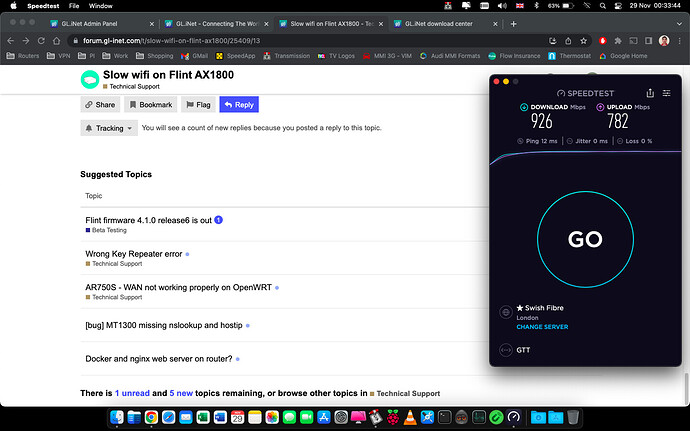Open the Window menu in the menu bar

[x=101, y=6]
